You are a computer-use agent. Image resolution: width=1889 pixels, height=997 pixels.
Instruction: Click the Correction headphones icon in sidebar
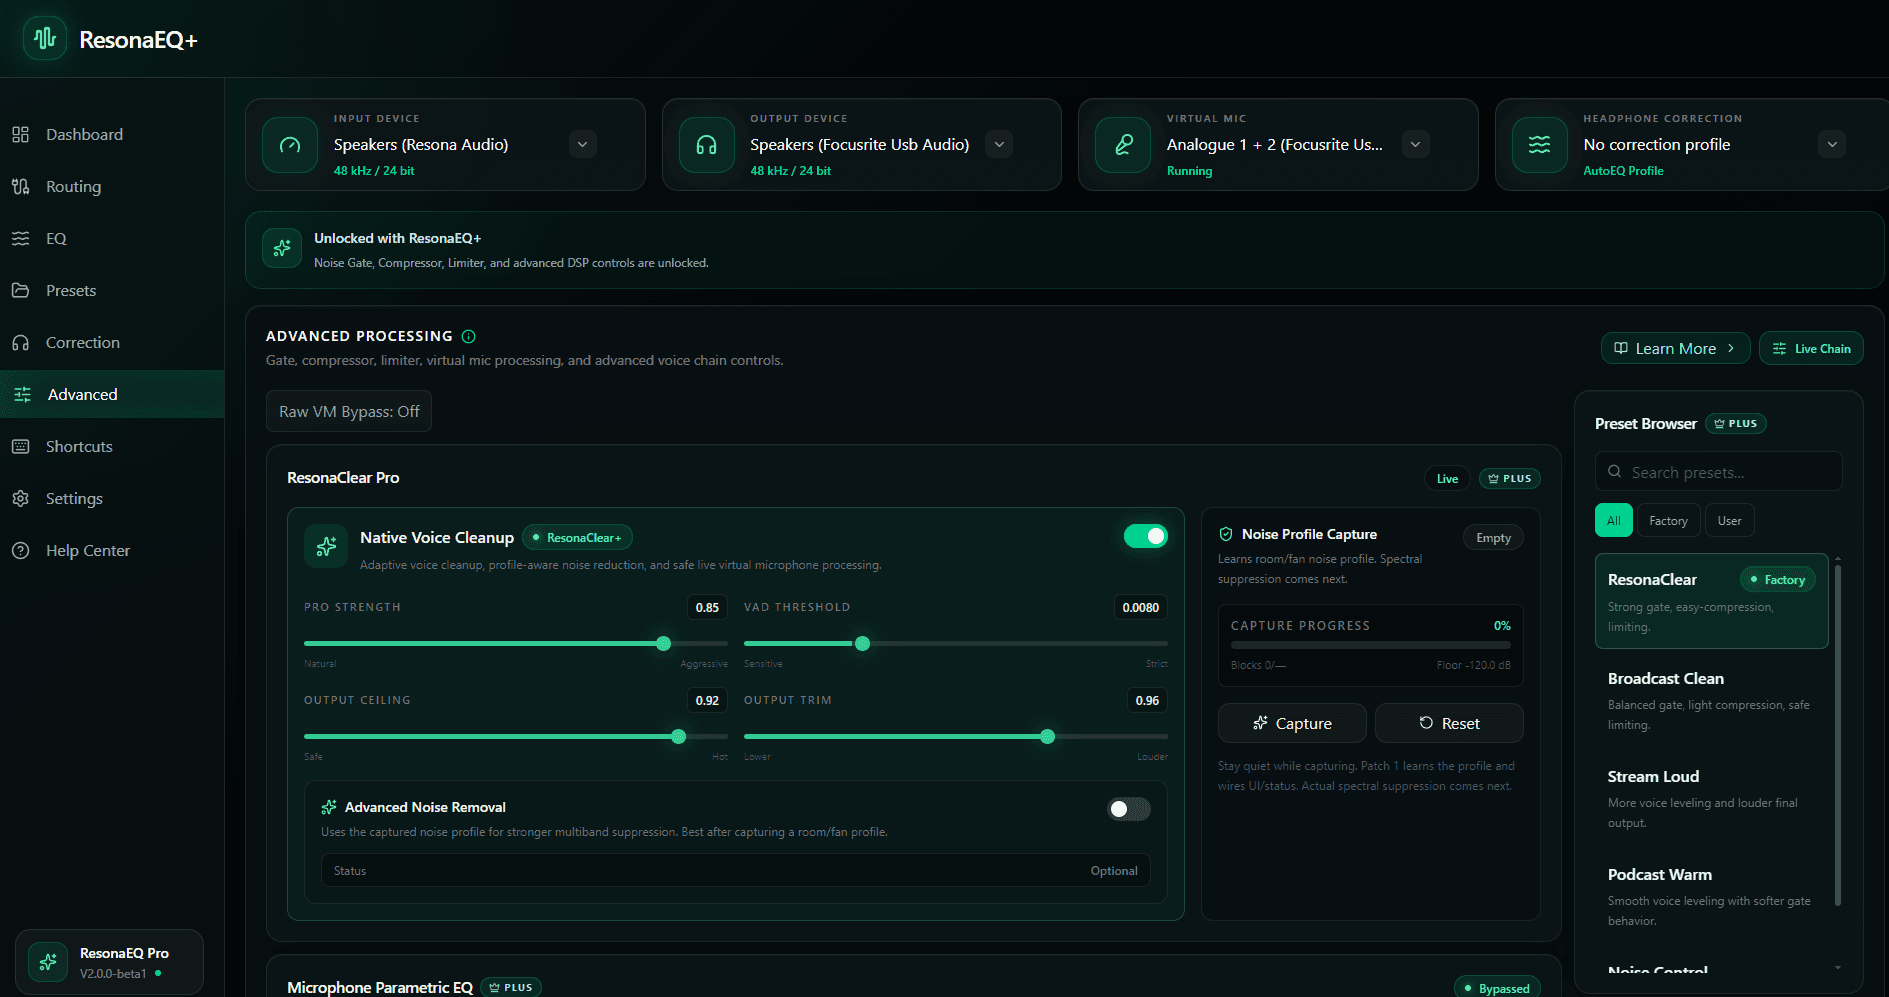[20, 342]
